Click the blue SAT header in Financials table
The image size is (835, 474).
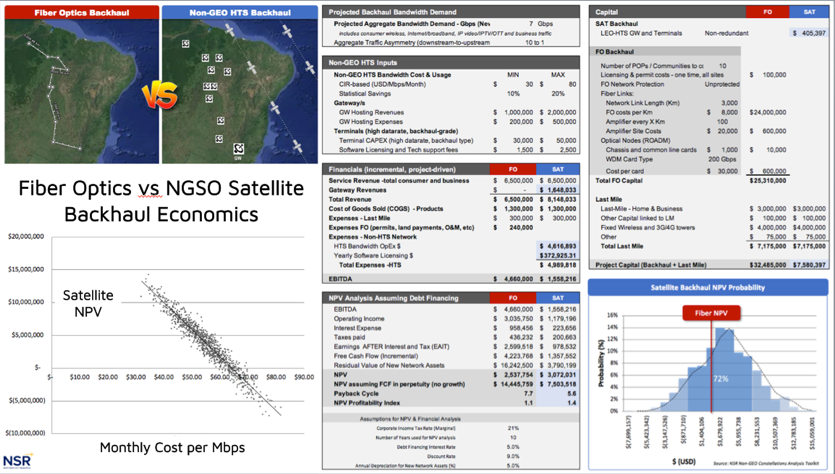tap(558, 169)
